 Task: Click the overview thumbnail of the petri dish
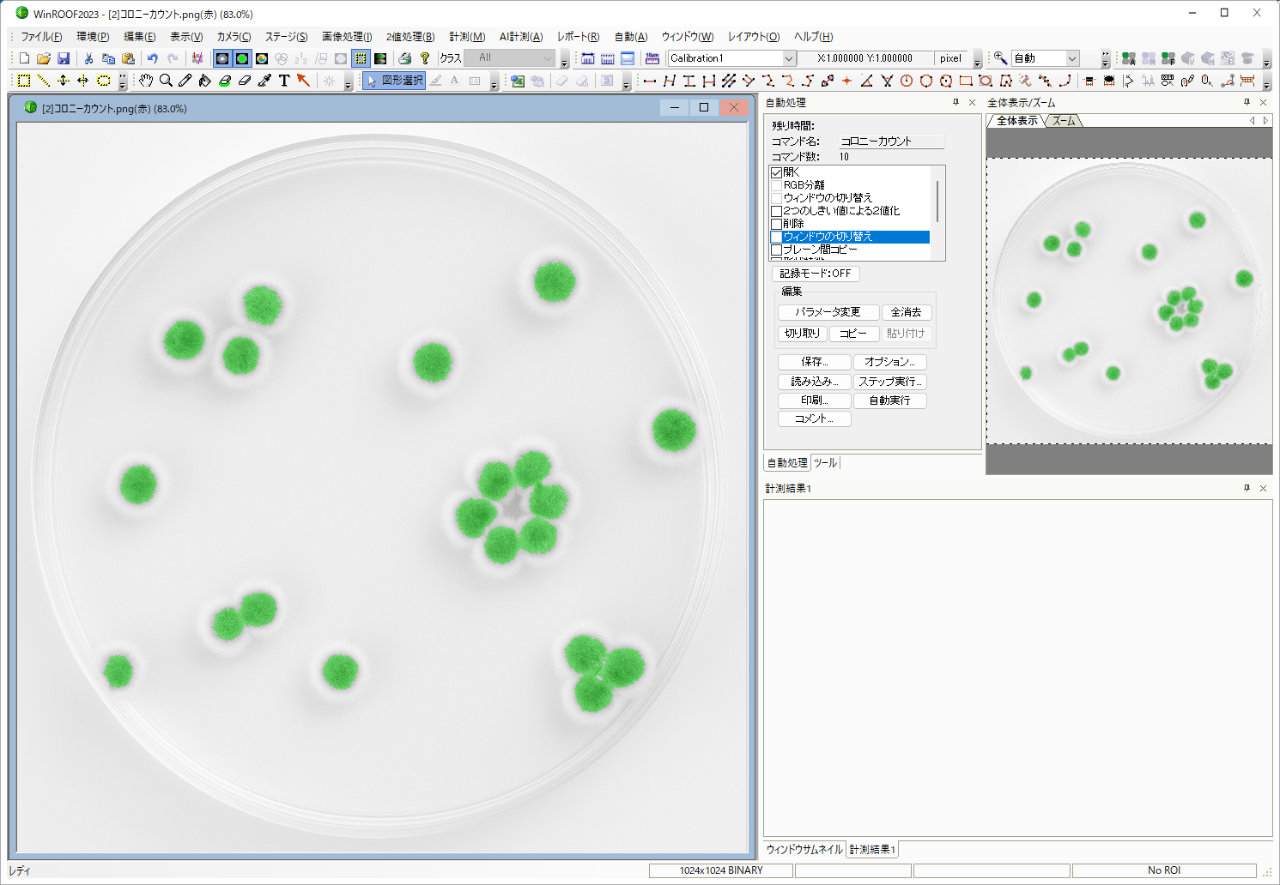(1128, 300)
